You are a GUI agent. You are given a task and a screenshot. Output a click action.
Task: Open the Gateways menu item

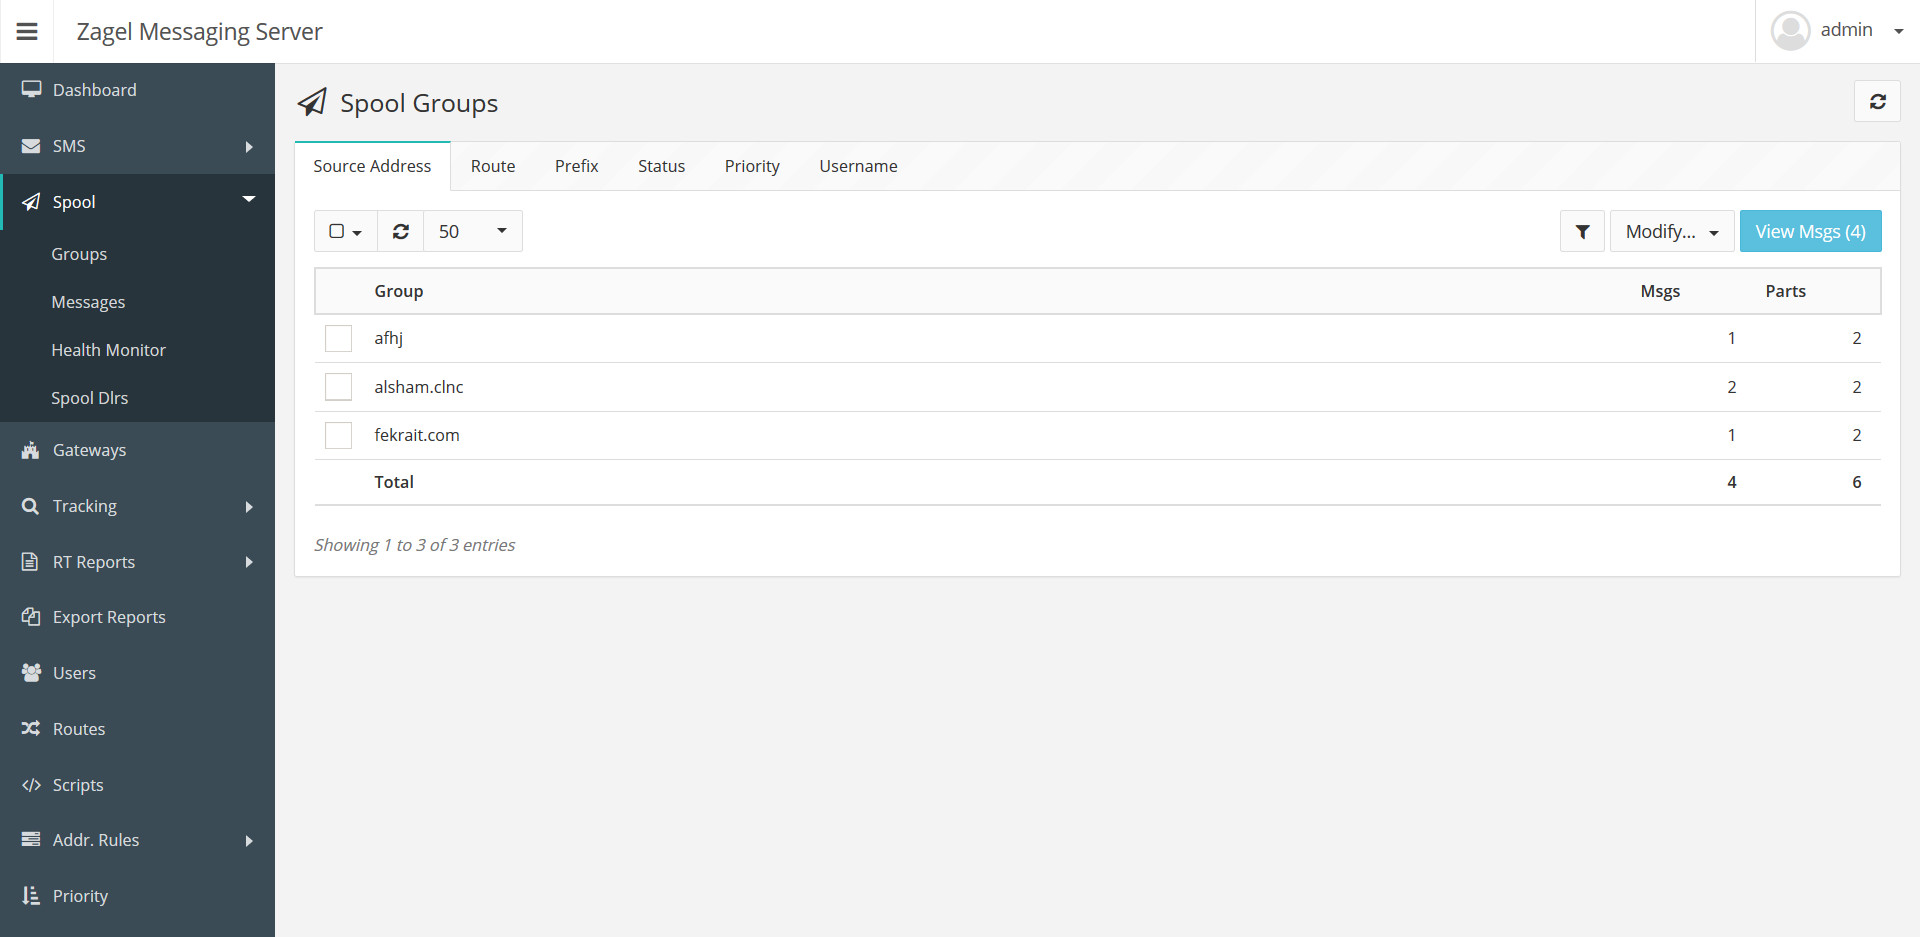pyautogui.click(x=137, y=450)
